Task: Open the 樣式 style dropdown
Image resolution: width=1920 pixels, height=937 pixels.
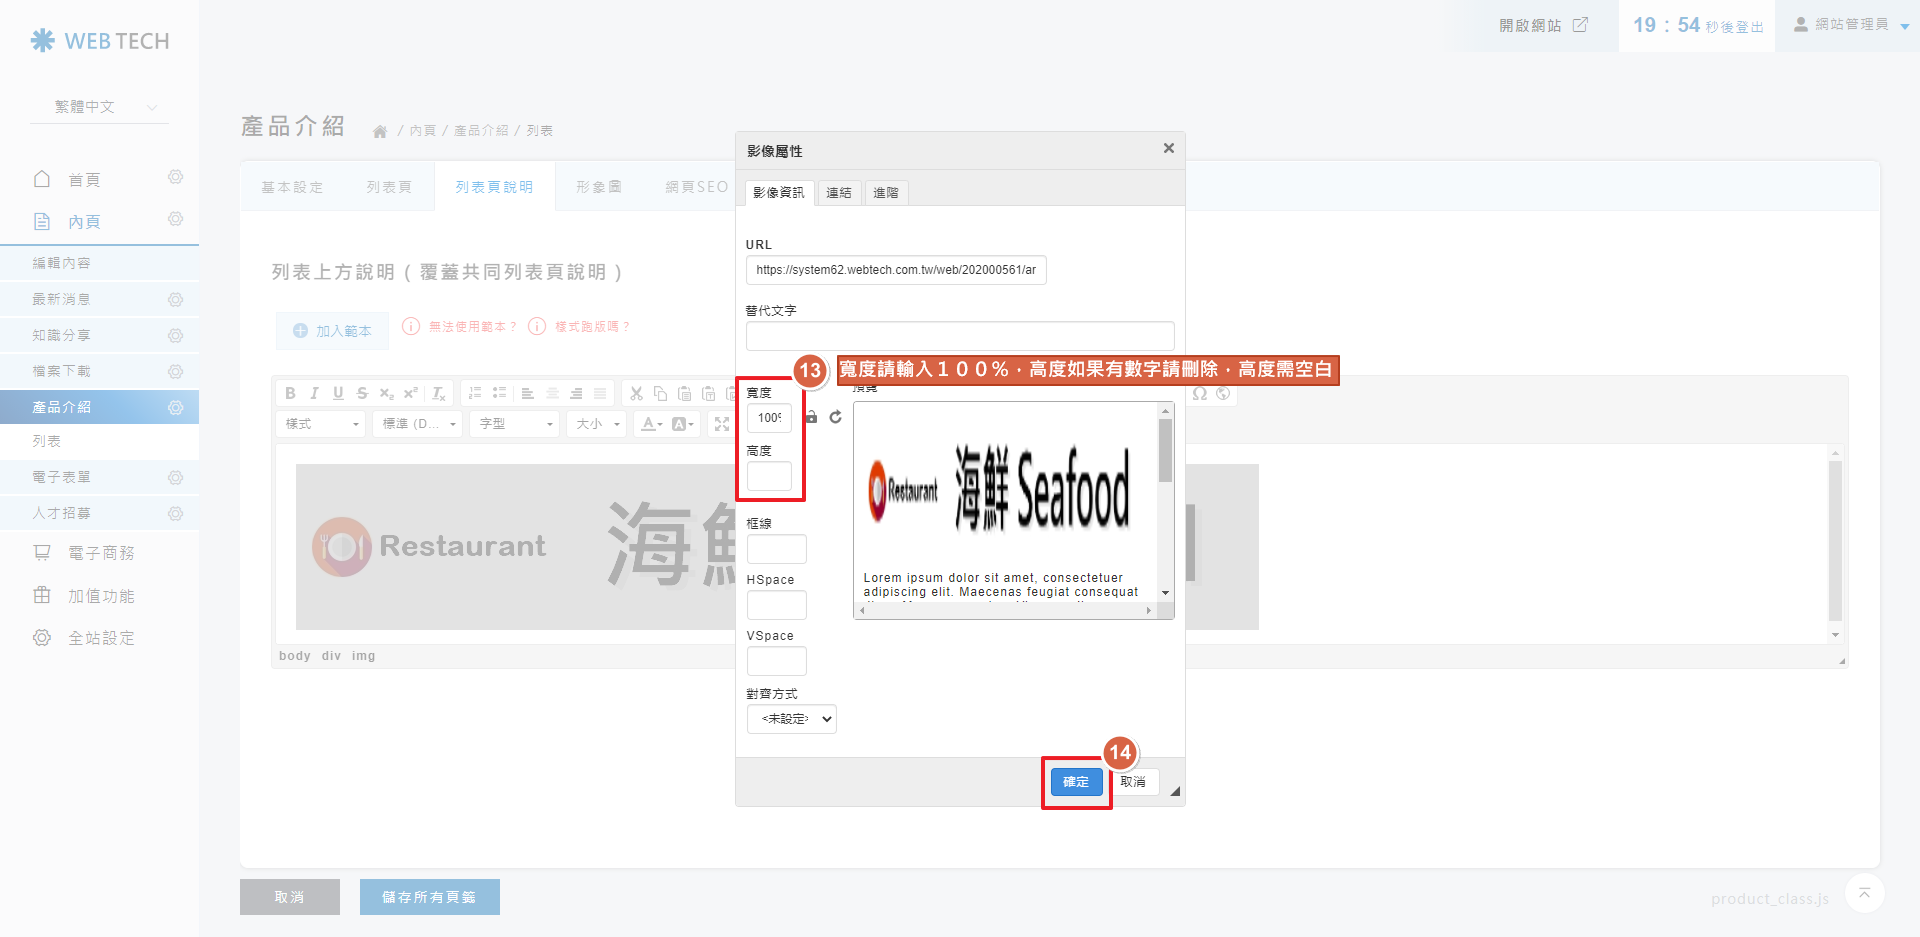Action: tap(321, 424)
